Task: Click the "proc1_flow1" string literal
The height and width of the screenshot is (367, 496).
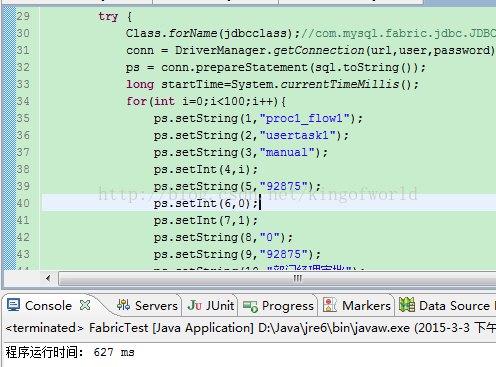Action: pyautogui.click(x=304, y=119)
